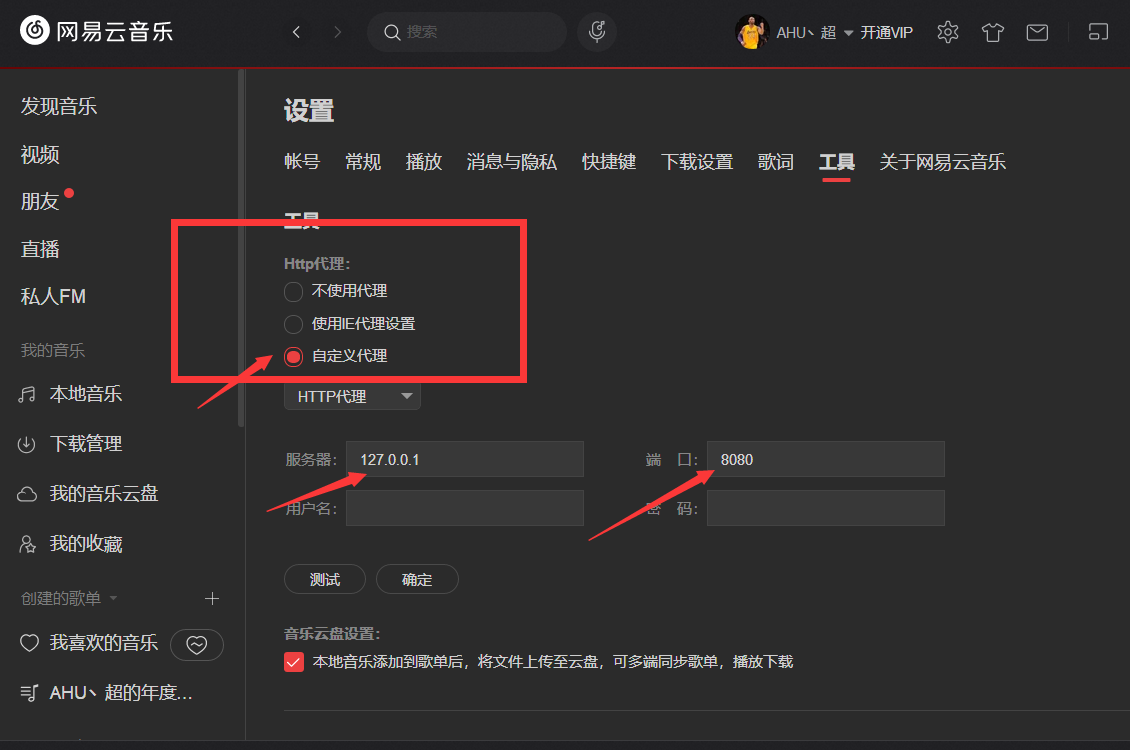Click the 用户名 input field
Image resolution: width=1130 pixels, height=750 pixels.
pos(465,508)
